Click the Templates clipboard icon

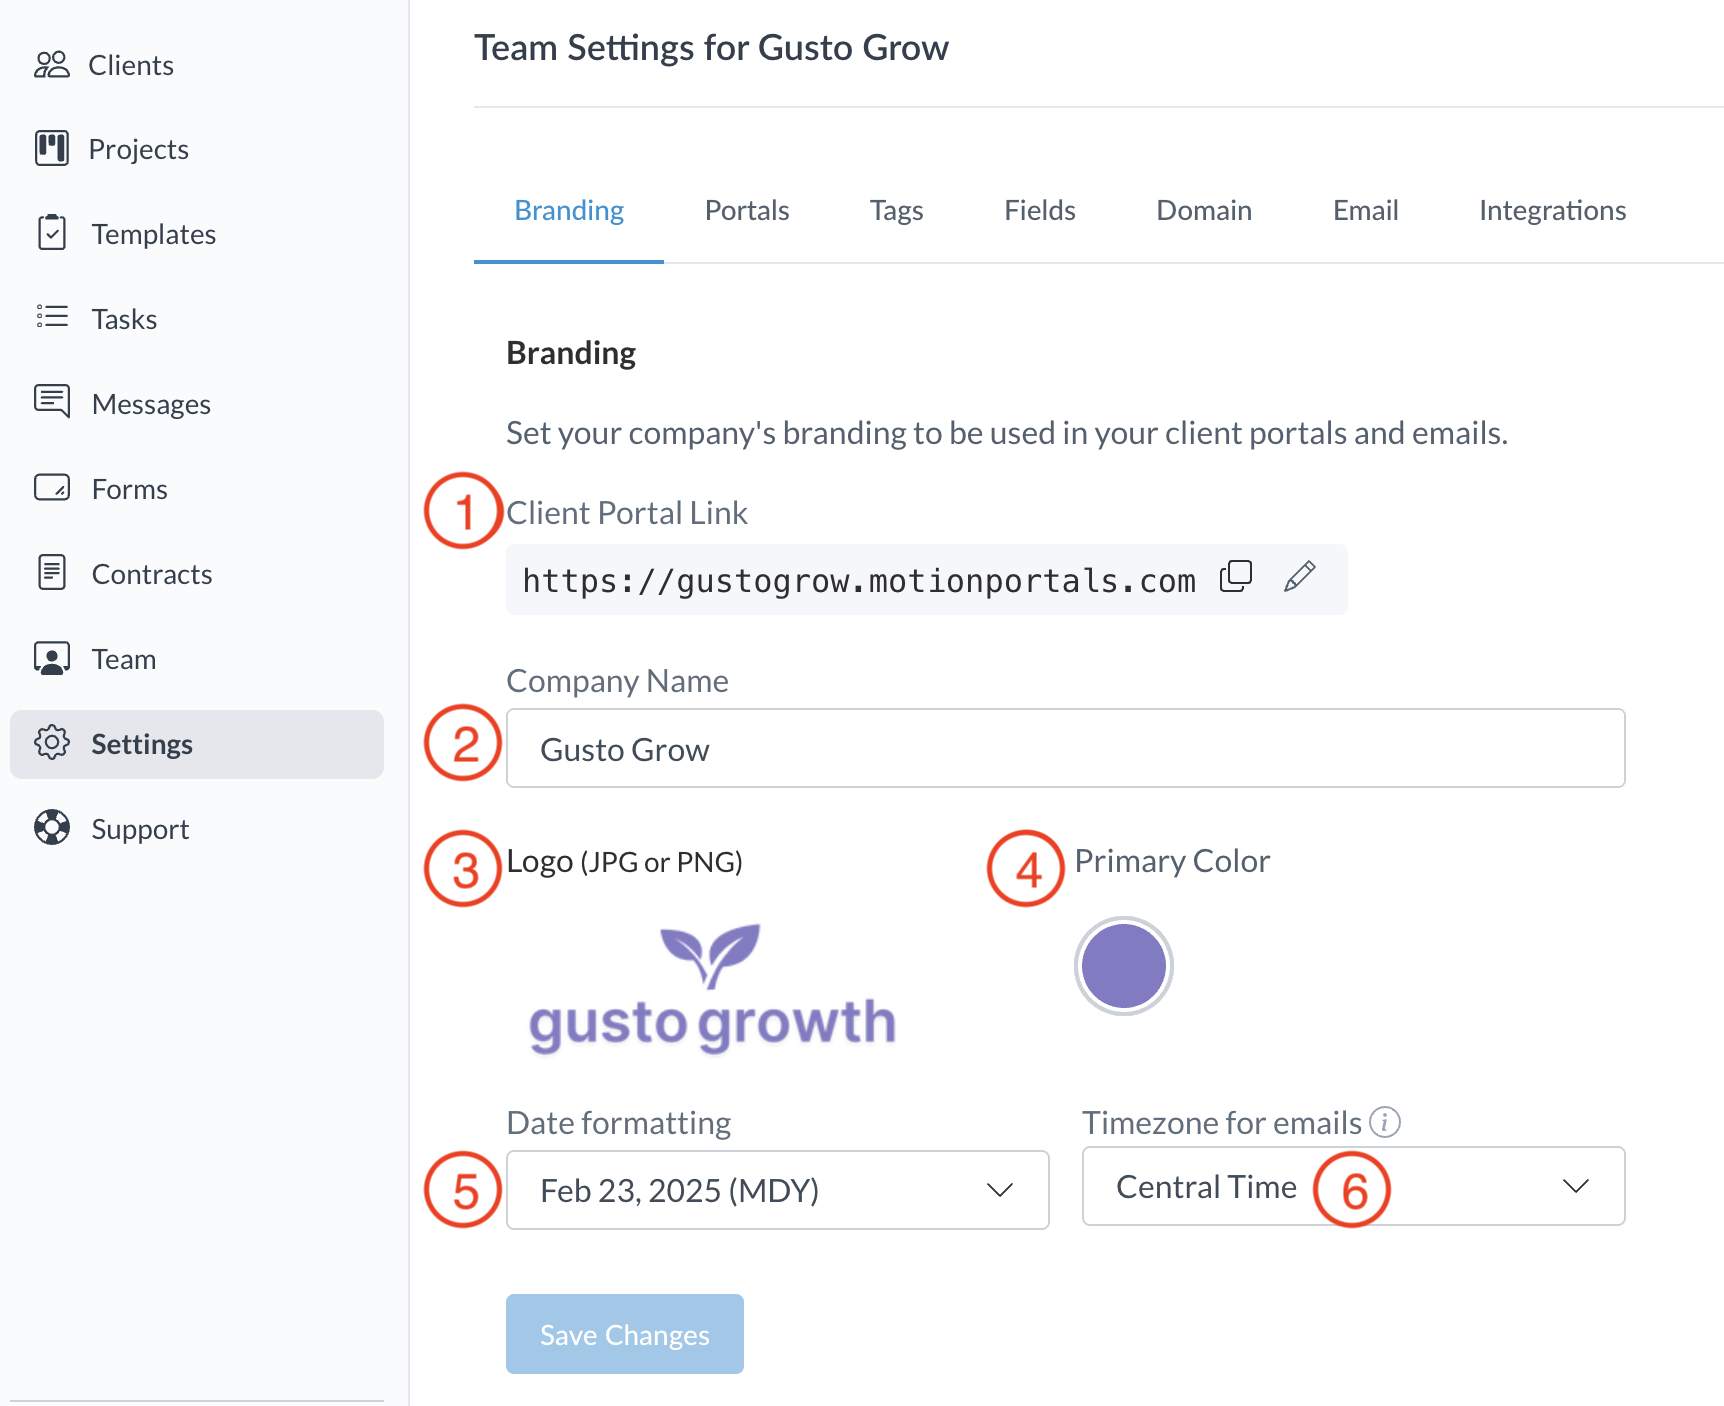[x=52, y=233]
